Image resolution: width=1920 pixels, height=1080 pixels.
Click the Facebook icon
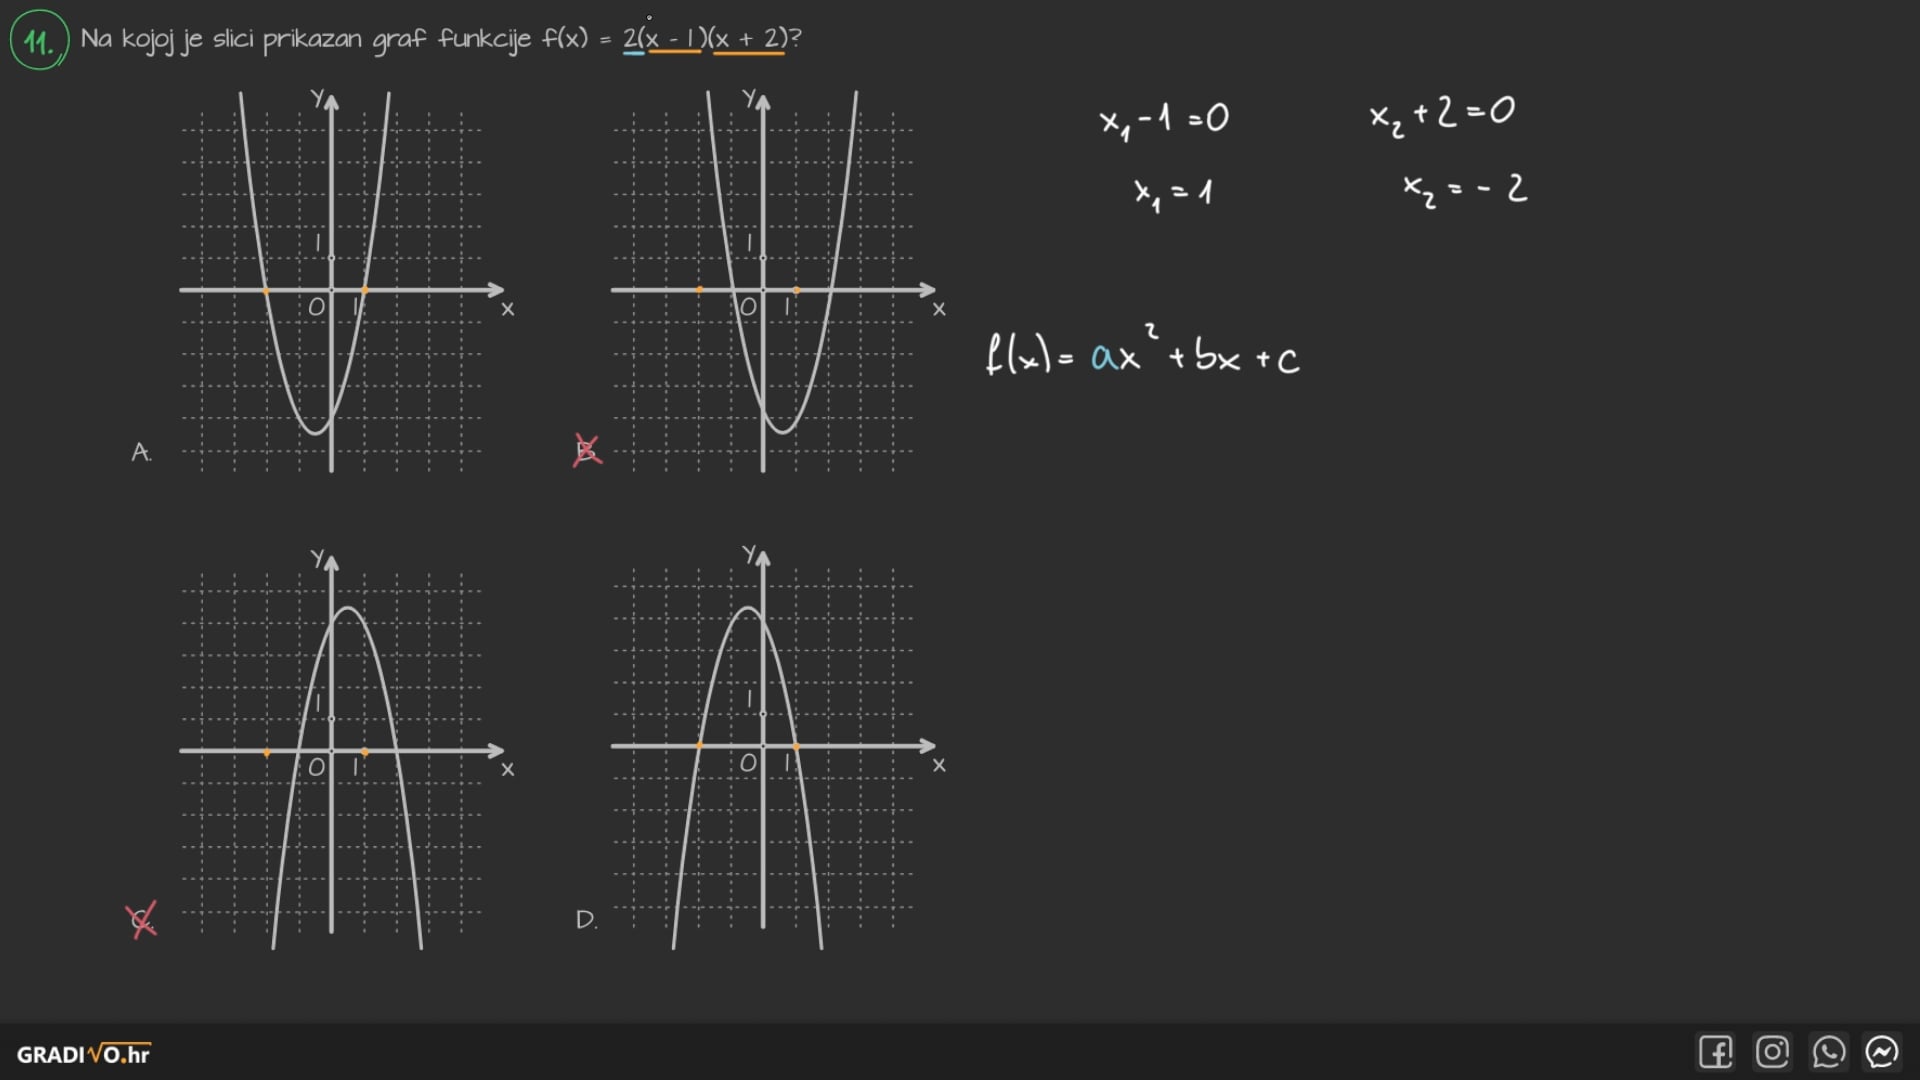click(1716, 1052)
